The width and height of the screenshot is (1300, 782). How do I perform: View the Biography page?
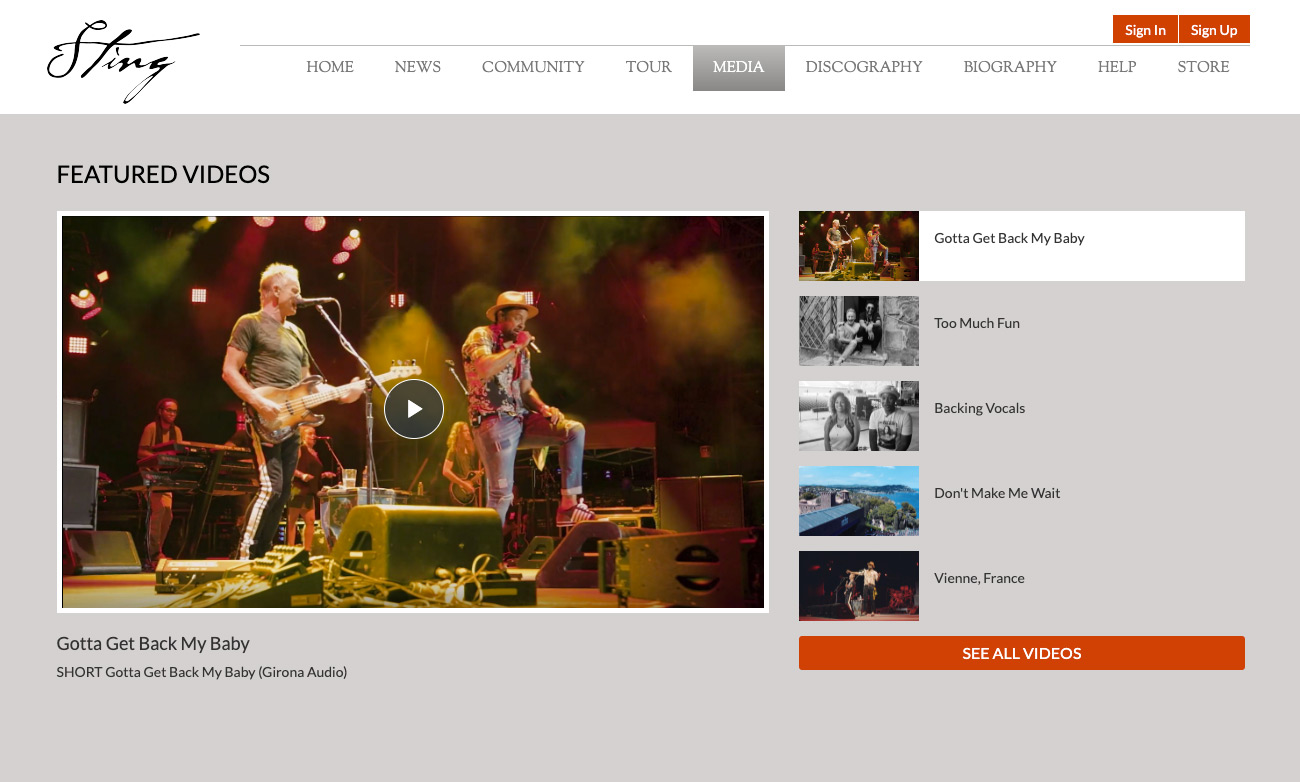(x=1009, y=68)
